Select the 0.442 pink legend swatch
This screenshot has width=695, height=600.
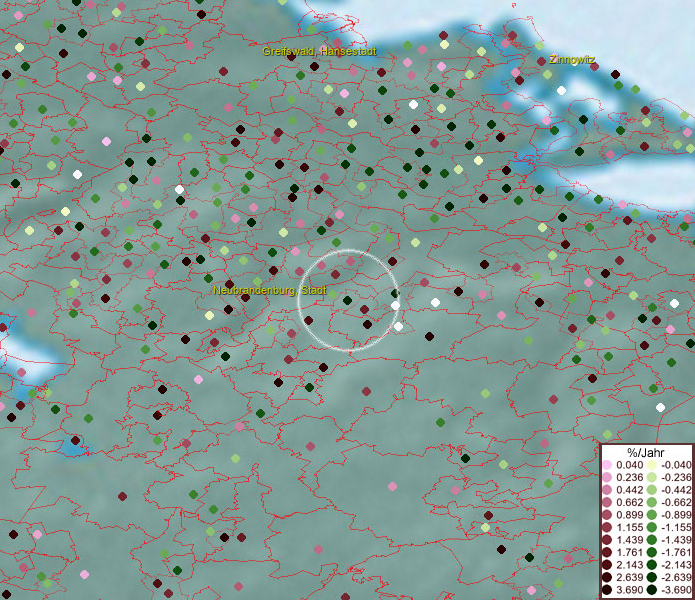point(607,490)
